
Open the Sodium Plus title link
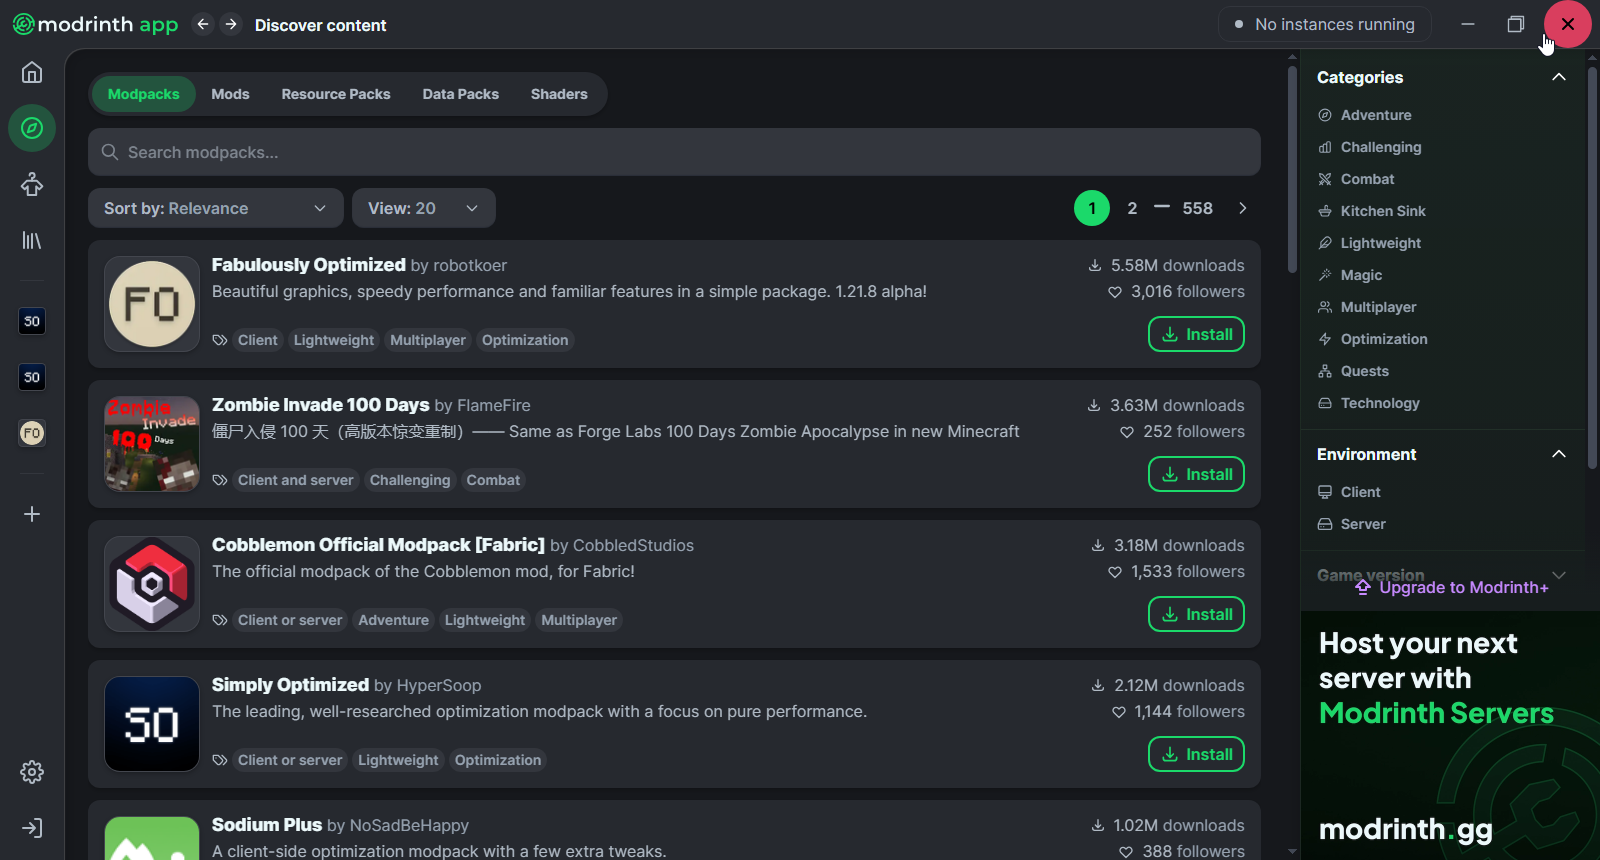click(x=267, y=825)
